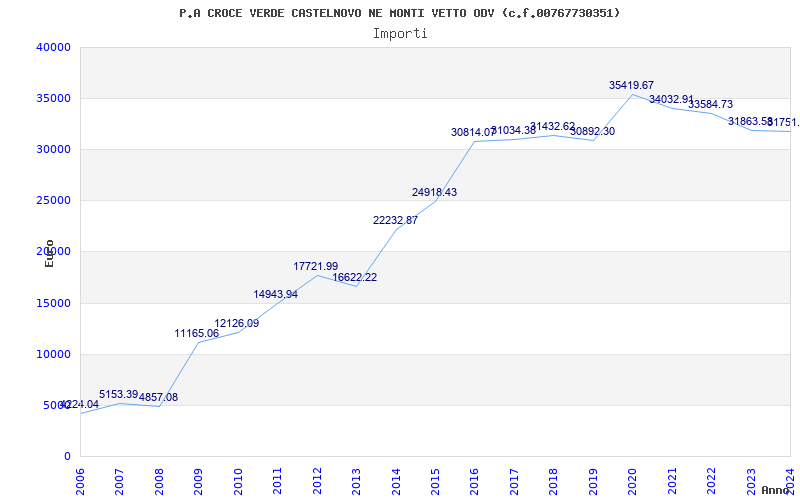Select data label 22232.87

(x=395, y=221)
